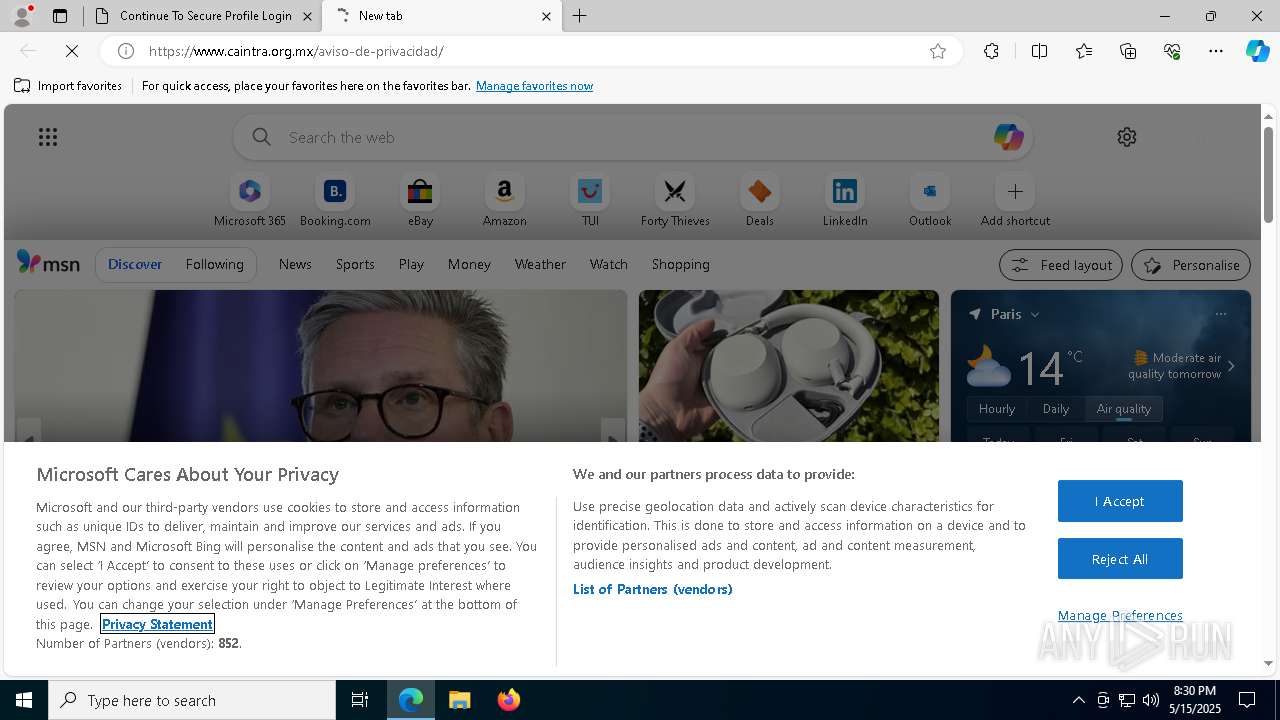Open the Play section
1280x720 pixels.
[411, 264]
